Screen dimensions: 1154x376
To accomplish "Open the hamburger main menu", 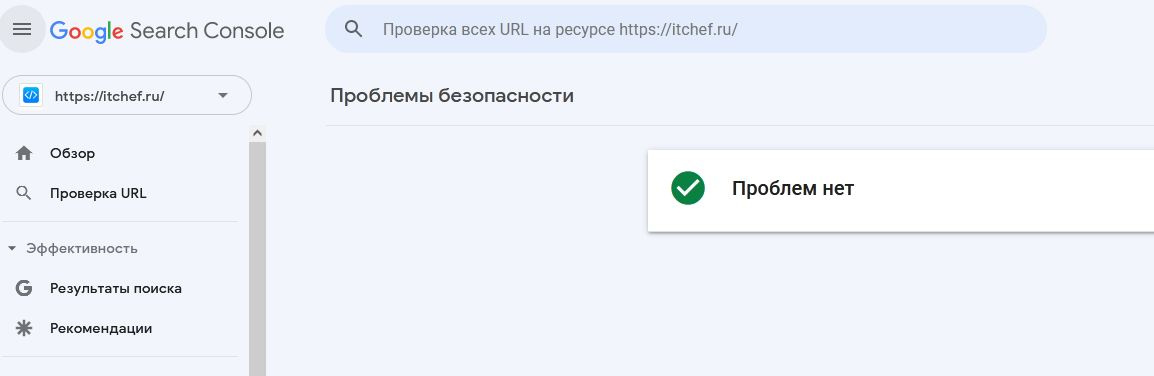I will point(22,29).
